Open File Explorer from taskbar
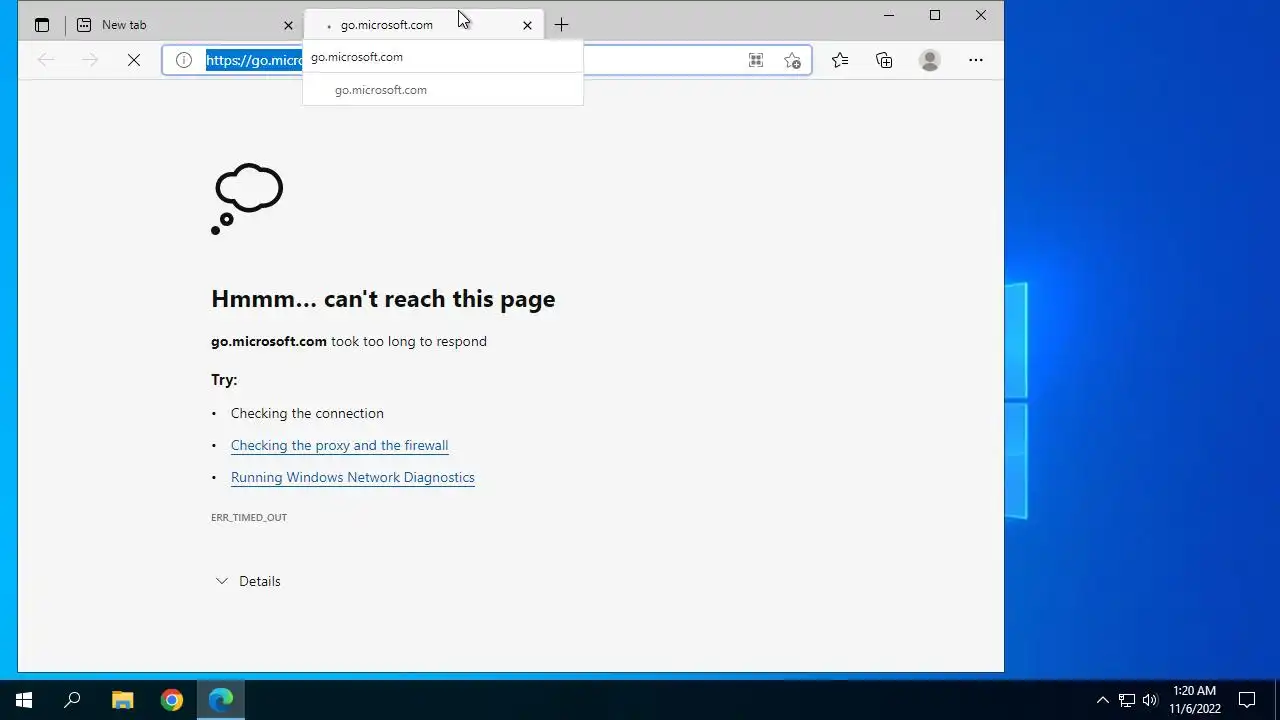 (122, 700)
